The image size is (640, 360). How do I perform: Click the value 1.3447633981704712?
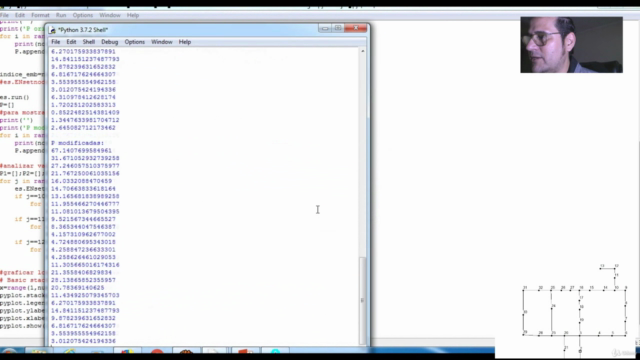(x=85, y=120)
